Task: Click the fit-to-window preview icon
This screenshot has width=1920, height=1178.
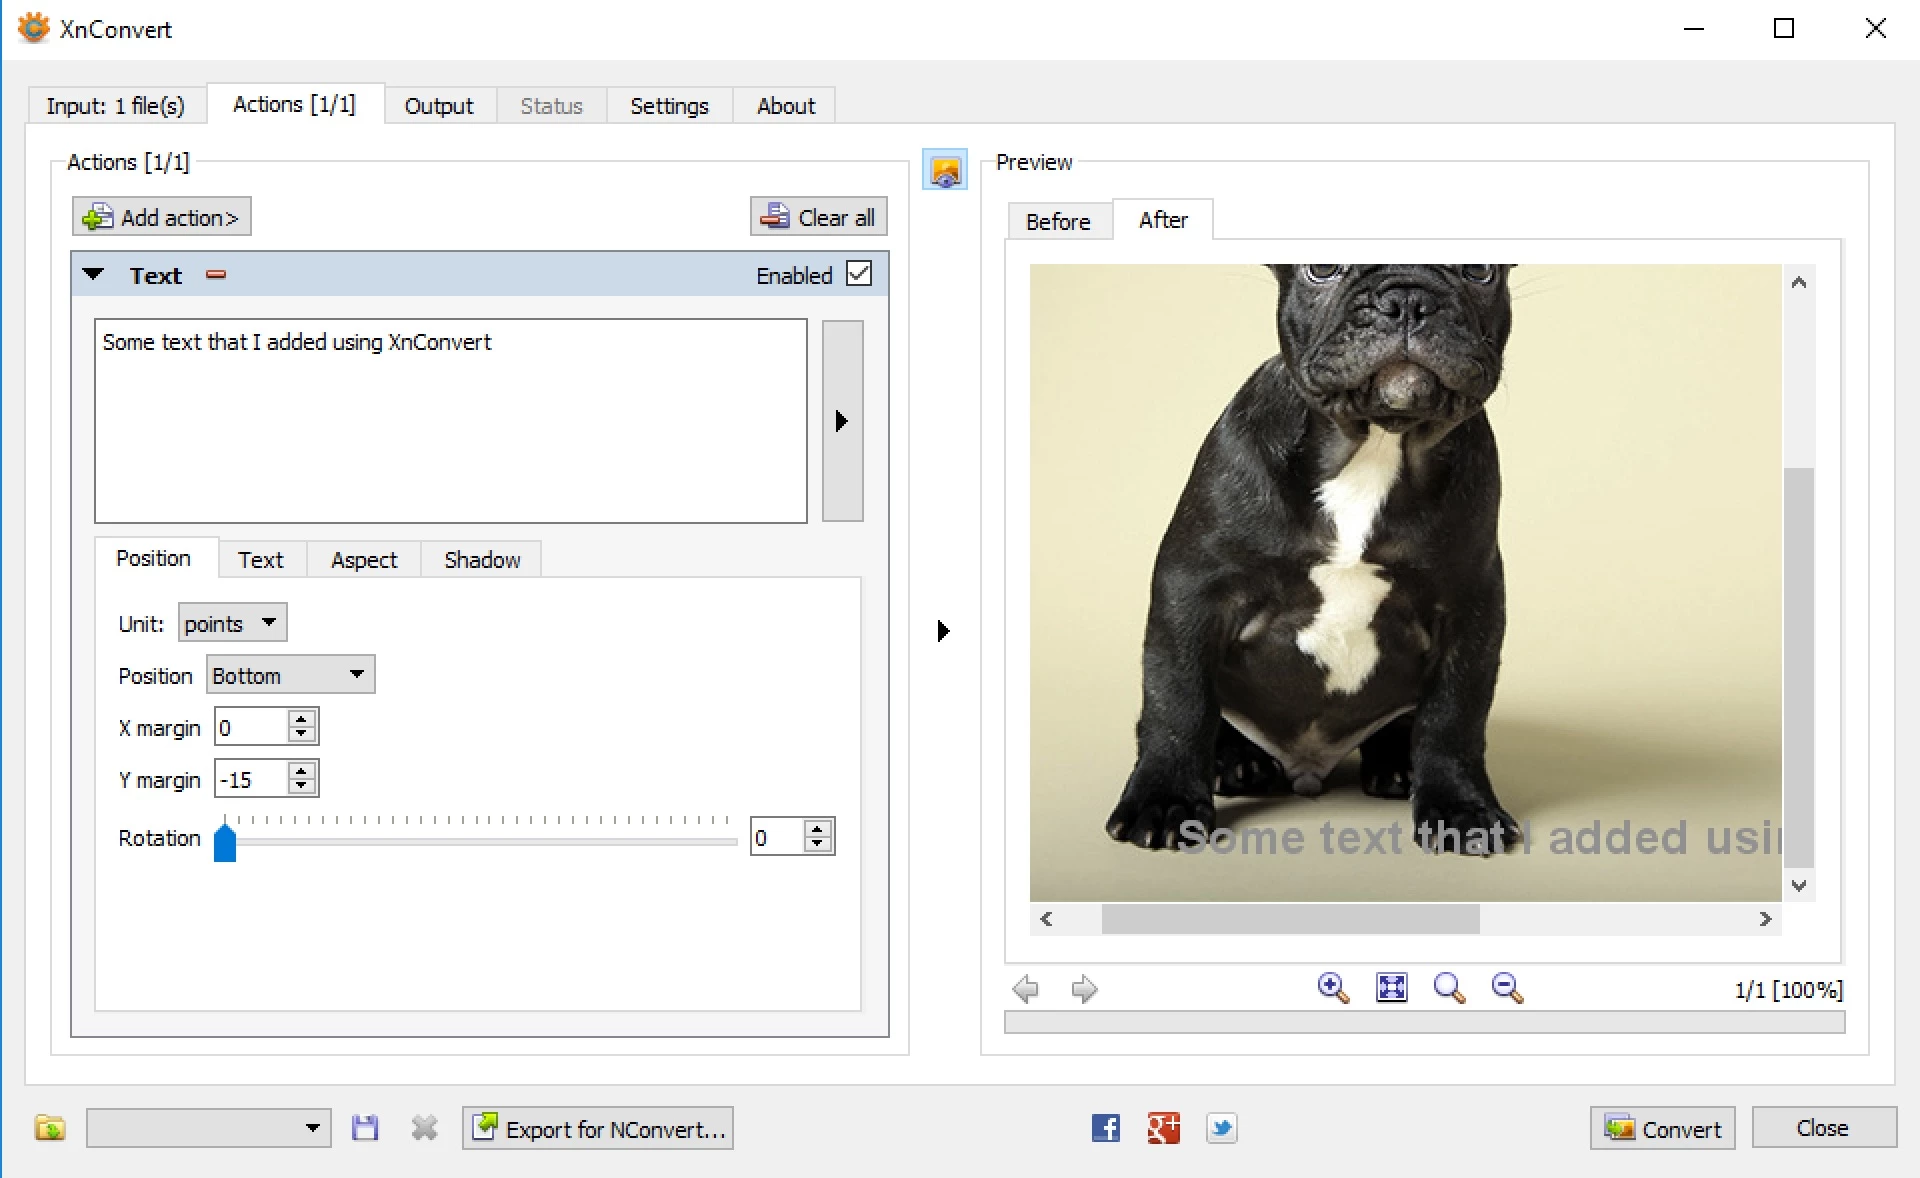Action: (x=1391, y=988)
